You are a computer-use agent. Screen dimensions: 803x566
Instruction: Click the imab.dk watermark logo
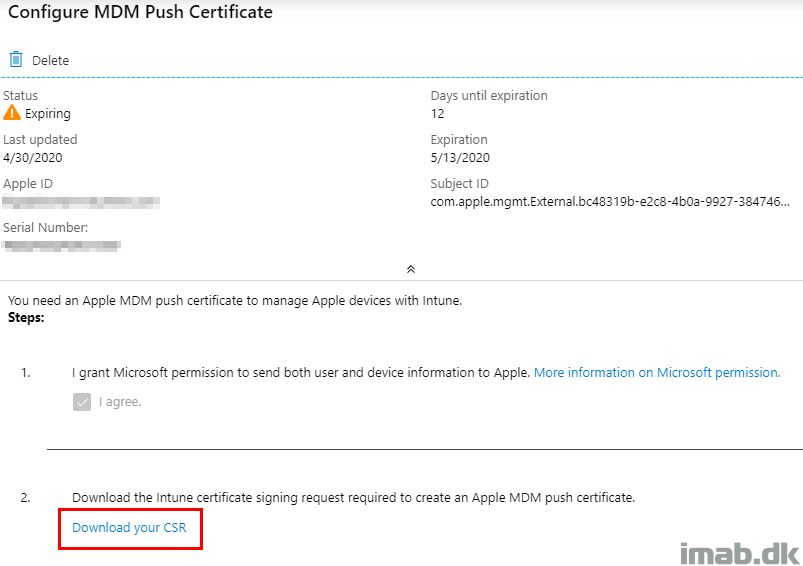(735, 552)
